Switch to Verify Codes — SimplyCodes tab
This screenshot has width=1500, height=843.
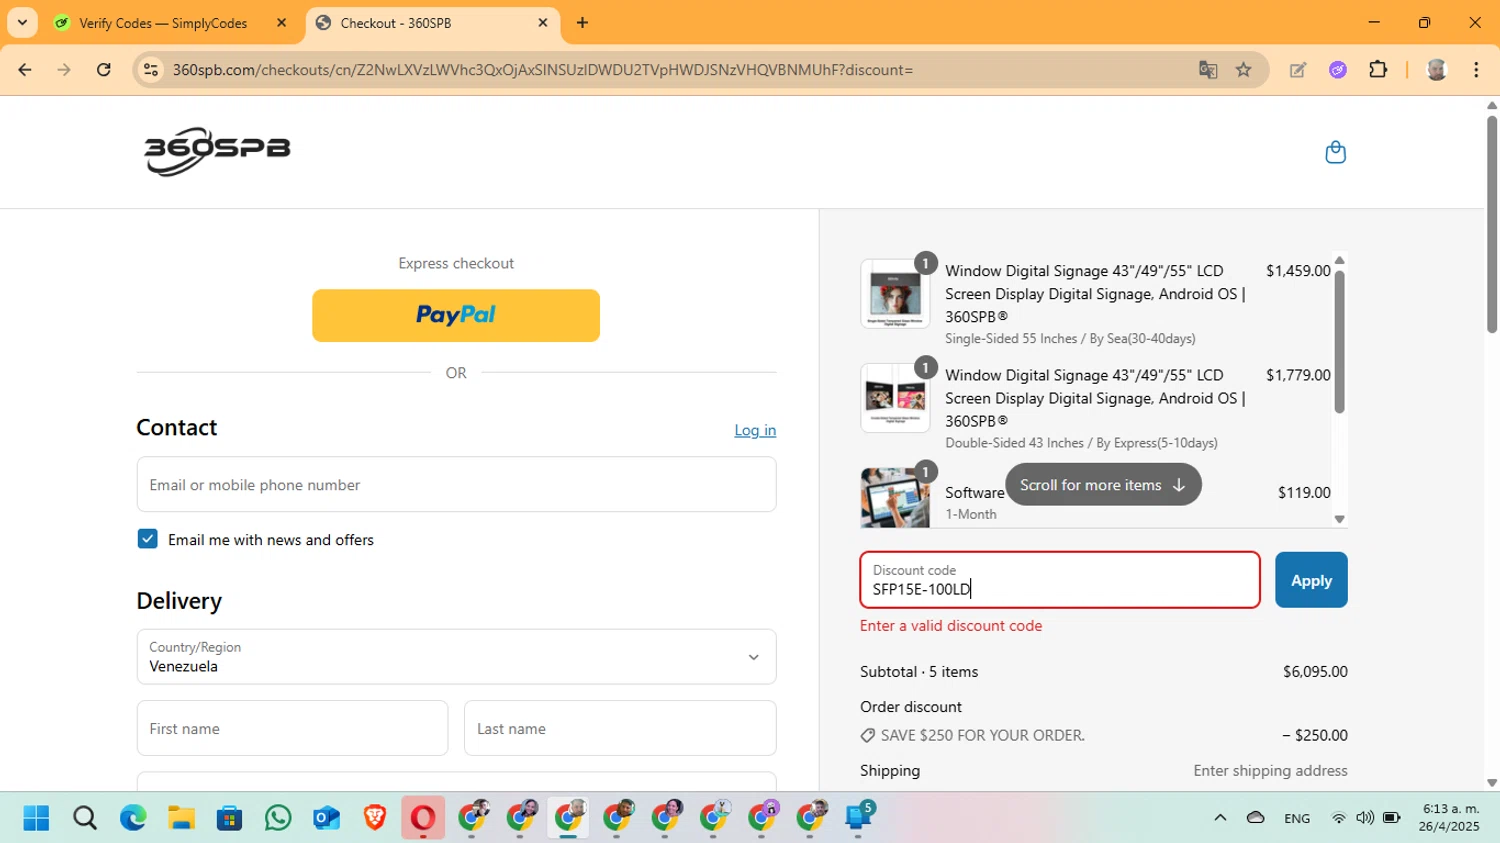(163, 23)
